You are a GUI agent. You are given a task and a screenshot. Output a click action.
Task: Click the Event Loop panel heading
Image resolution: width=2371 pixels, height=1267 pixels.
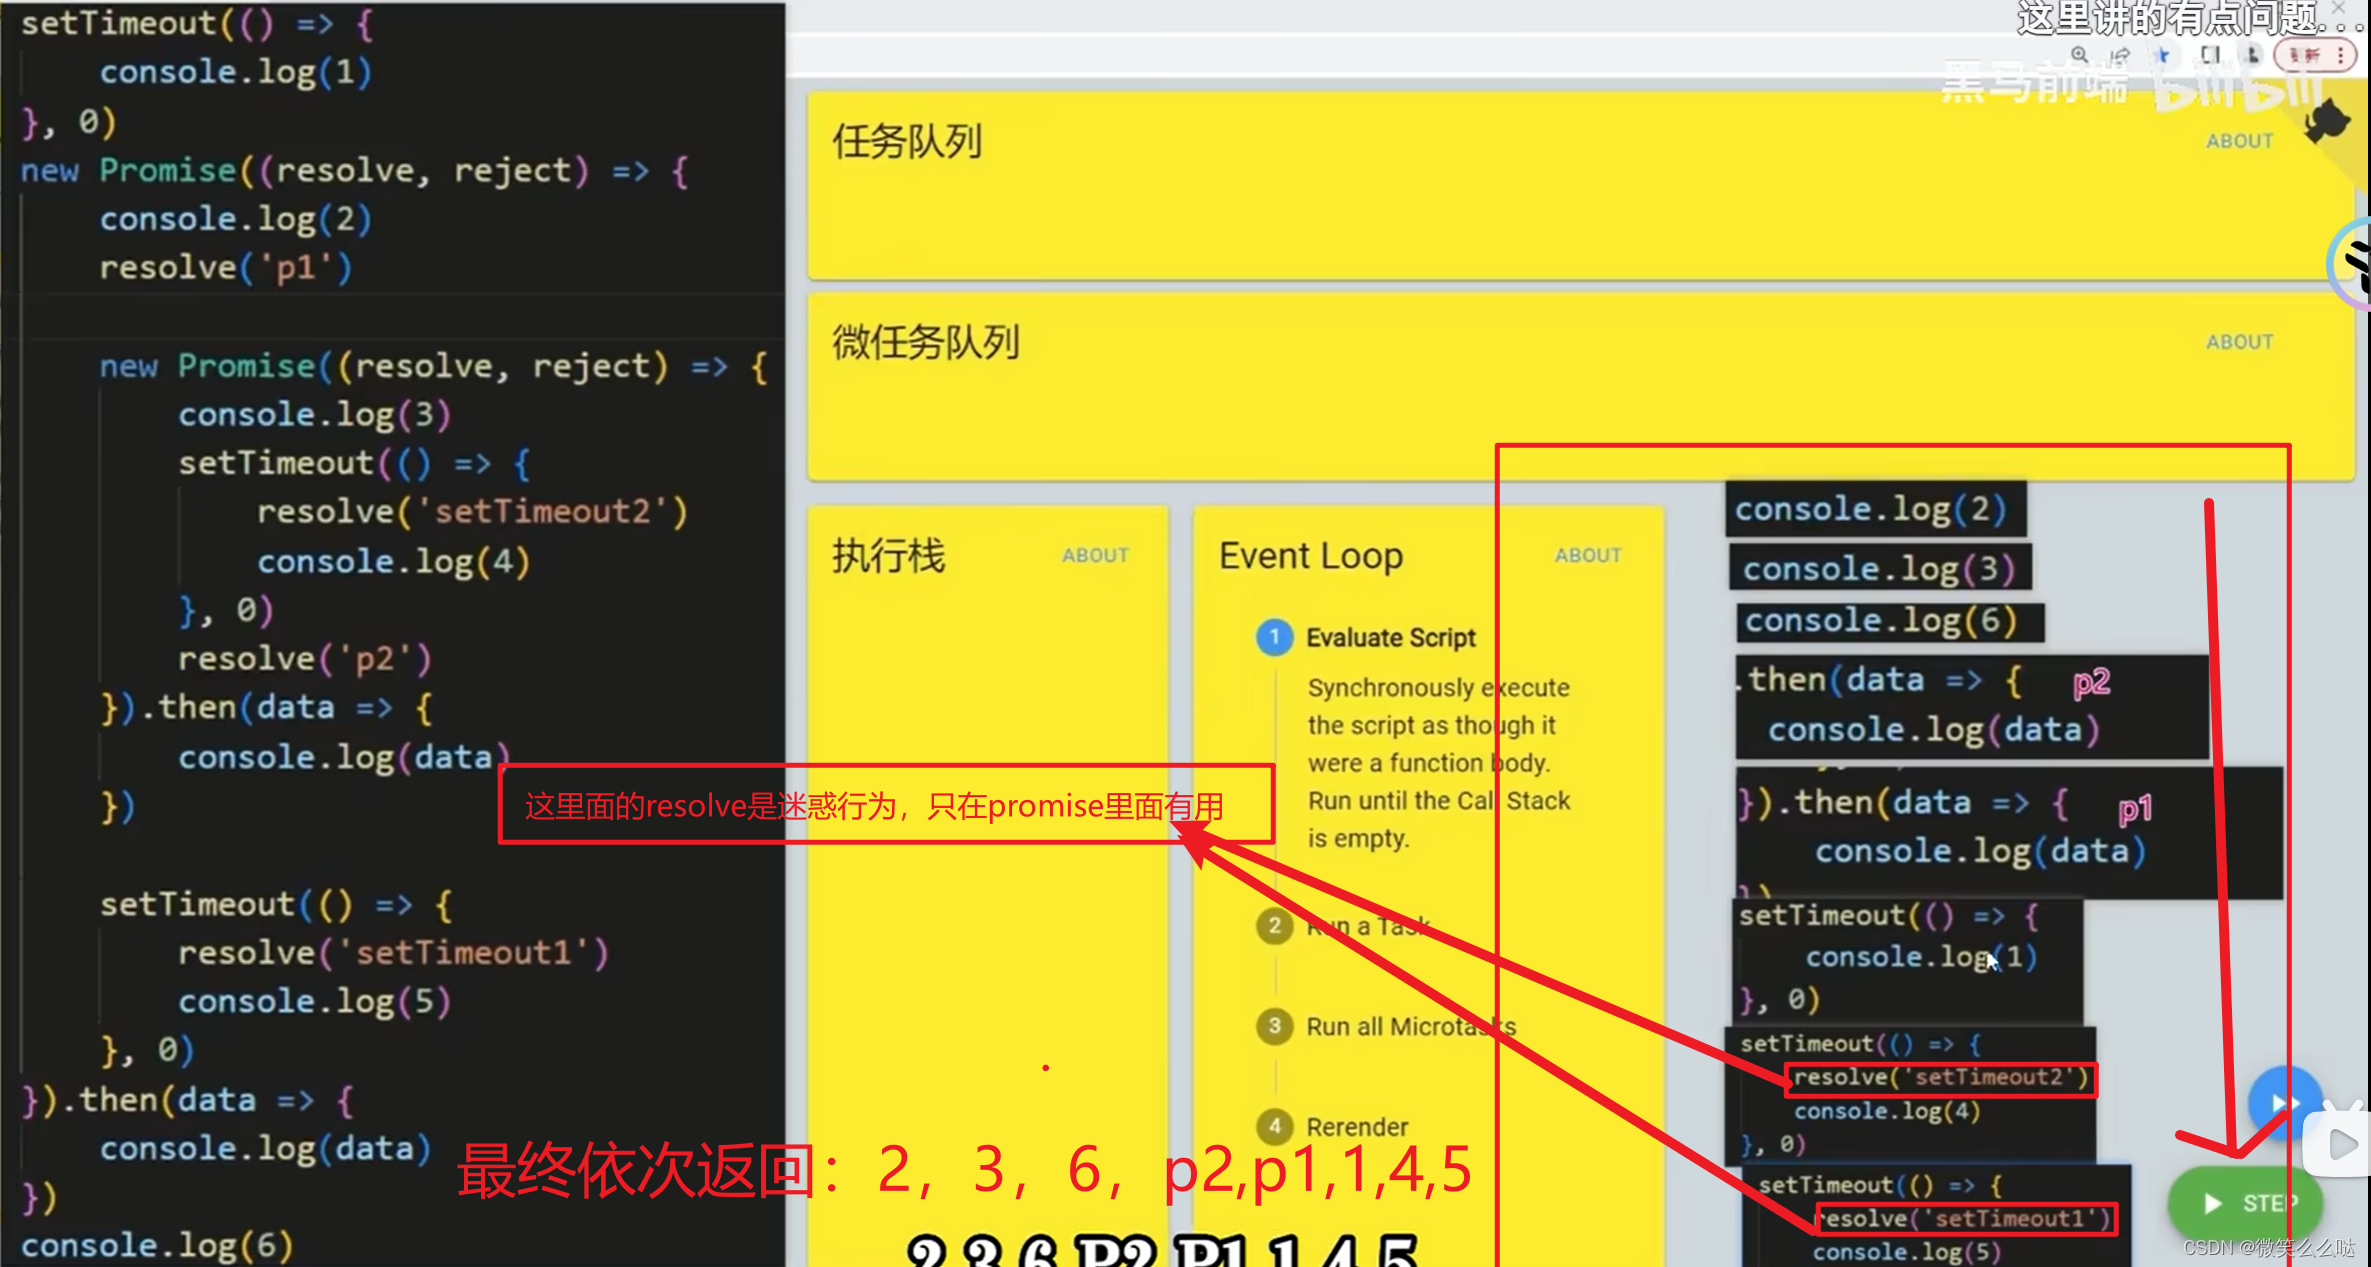pyautogui.click(x=1311, y=555)
